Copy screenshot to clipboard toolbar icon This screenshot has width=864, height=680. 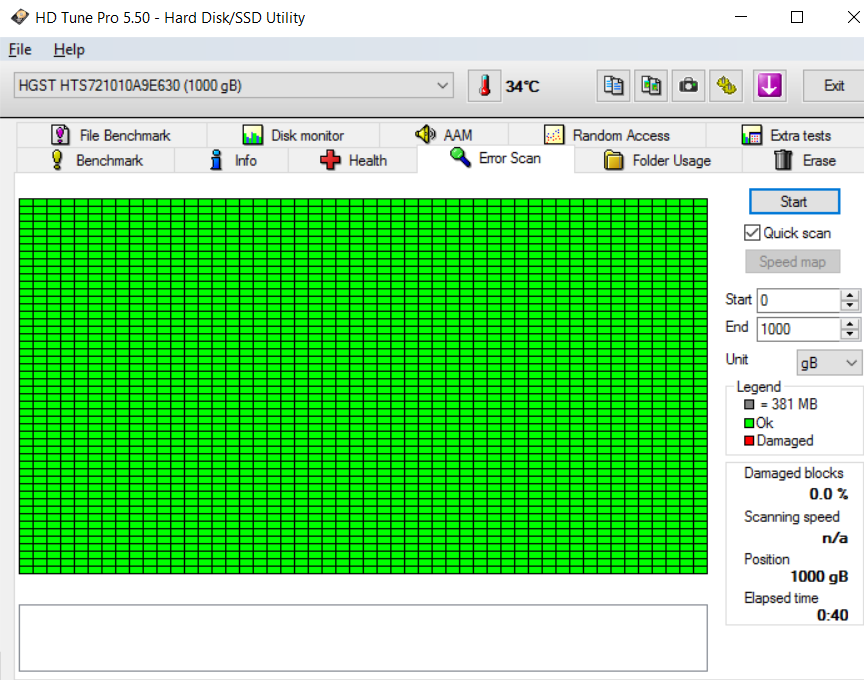pyautogui.click(x=651, y=85)
